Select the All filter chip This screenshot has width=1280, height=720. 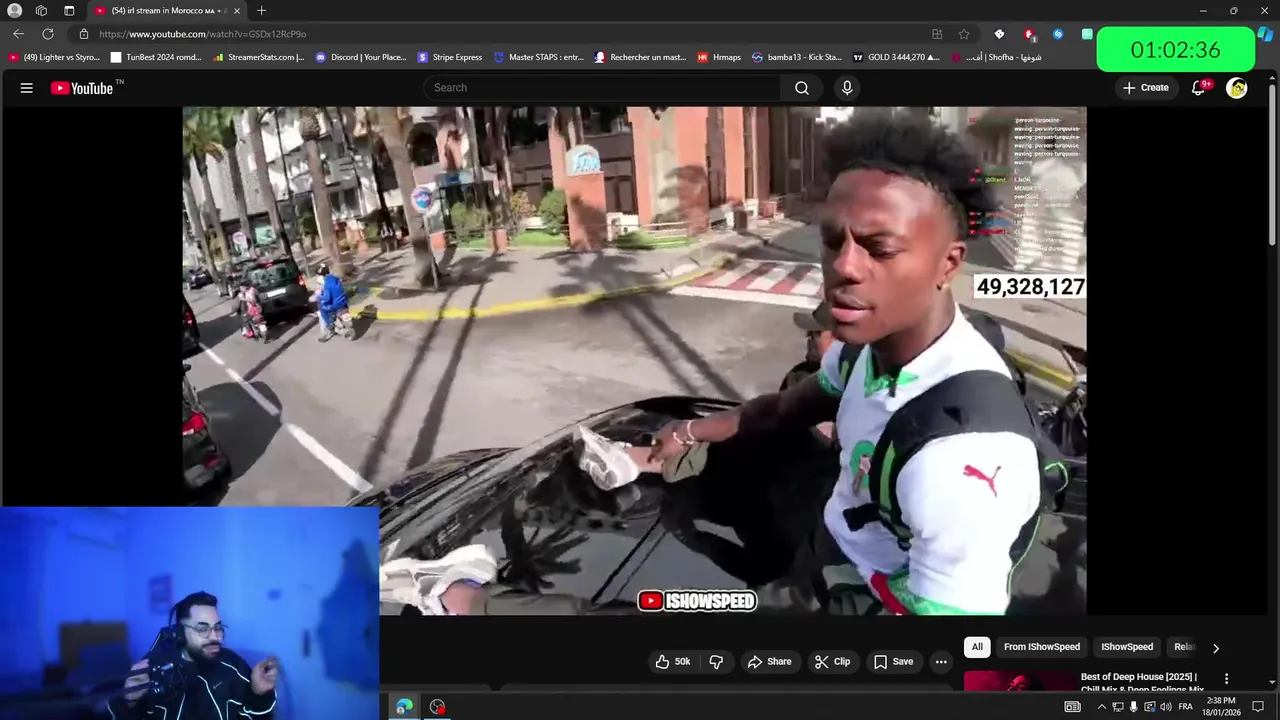click(977, 647)
